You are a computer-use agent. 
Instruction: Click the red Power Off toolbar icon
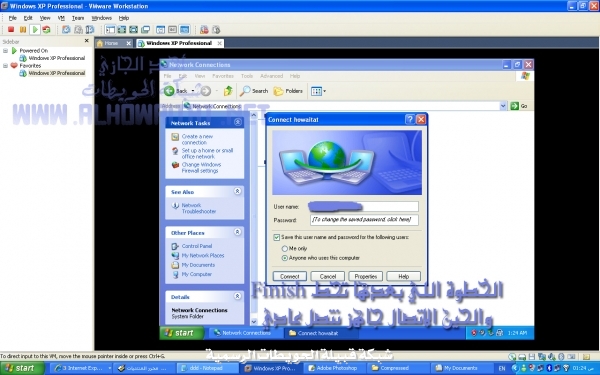click(11, 29)
